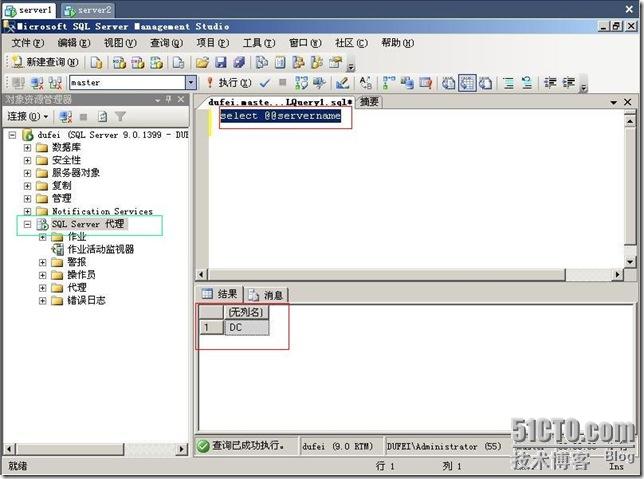This screenshot has width=644, height=479.
Task: Open a Database Engine Query
Action: coord(96,62)
